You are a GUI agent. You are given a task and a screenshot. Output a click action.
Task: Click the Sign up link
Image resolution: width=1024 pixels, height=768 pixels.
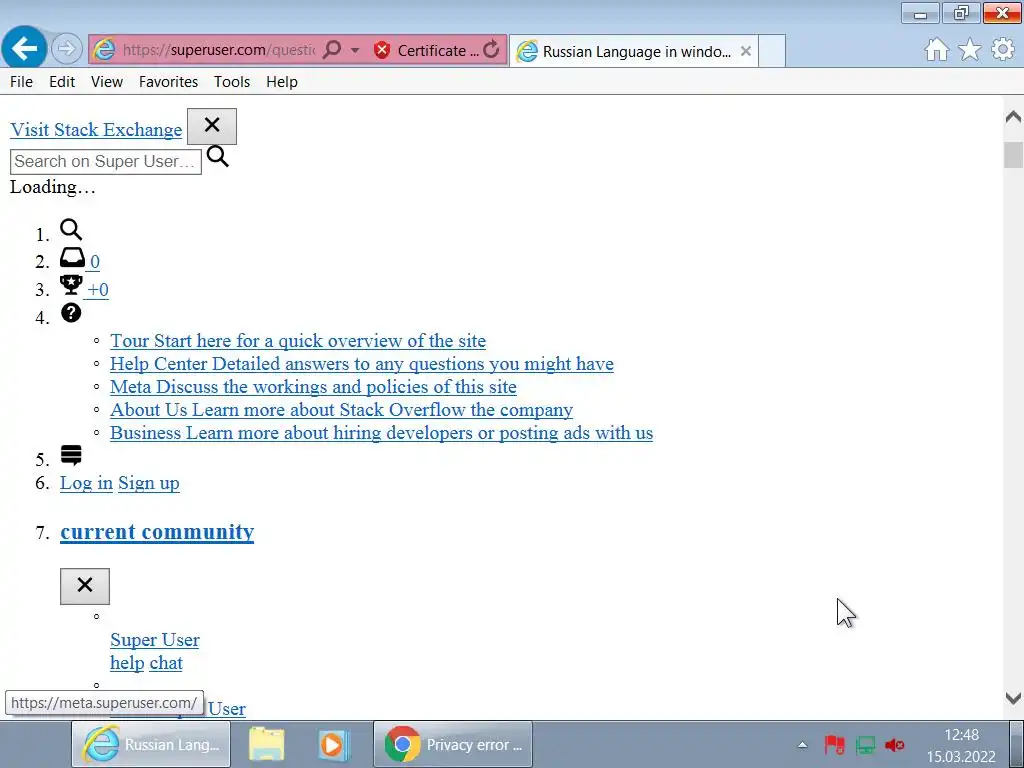pos(149,483)
